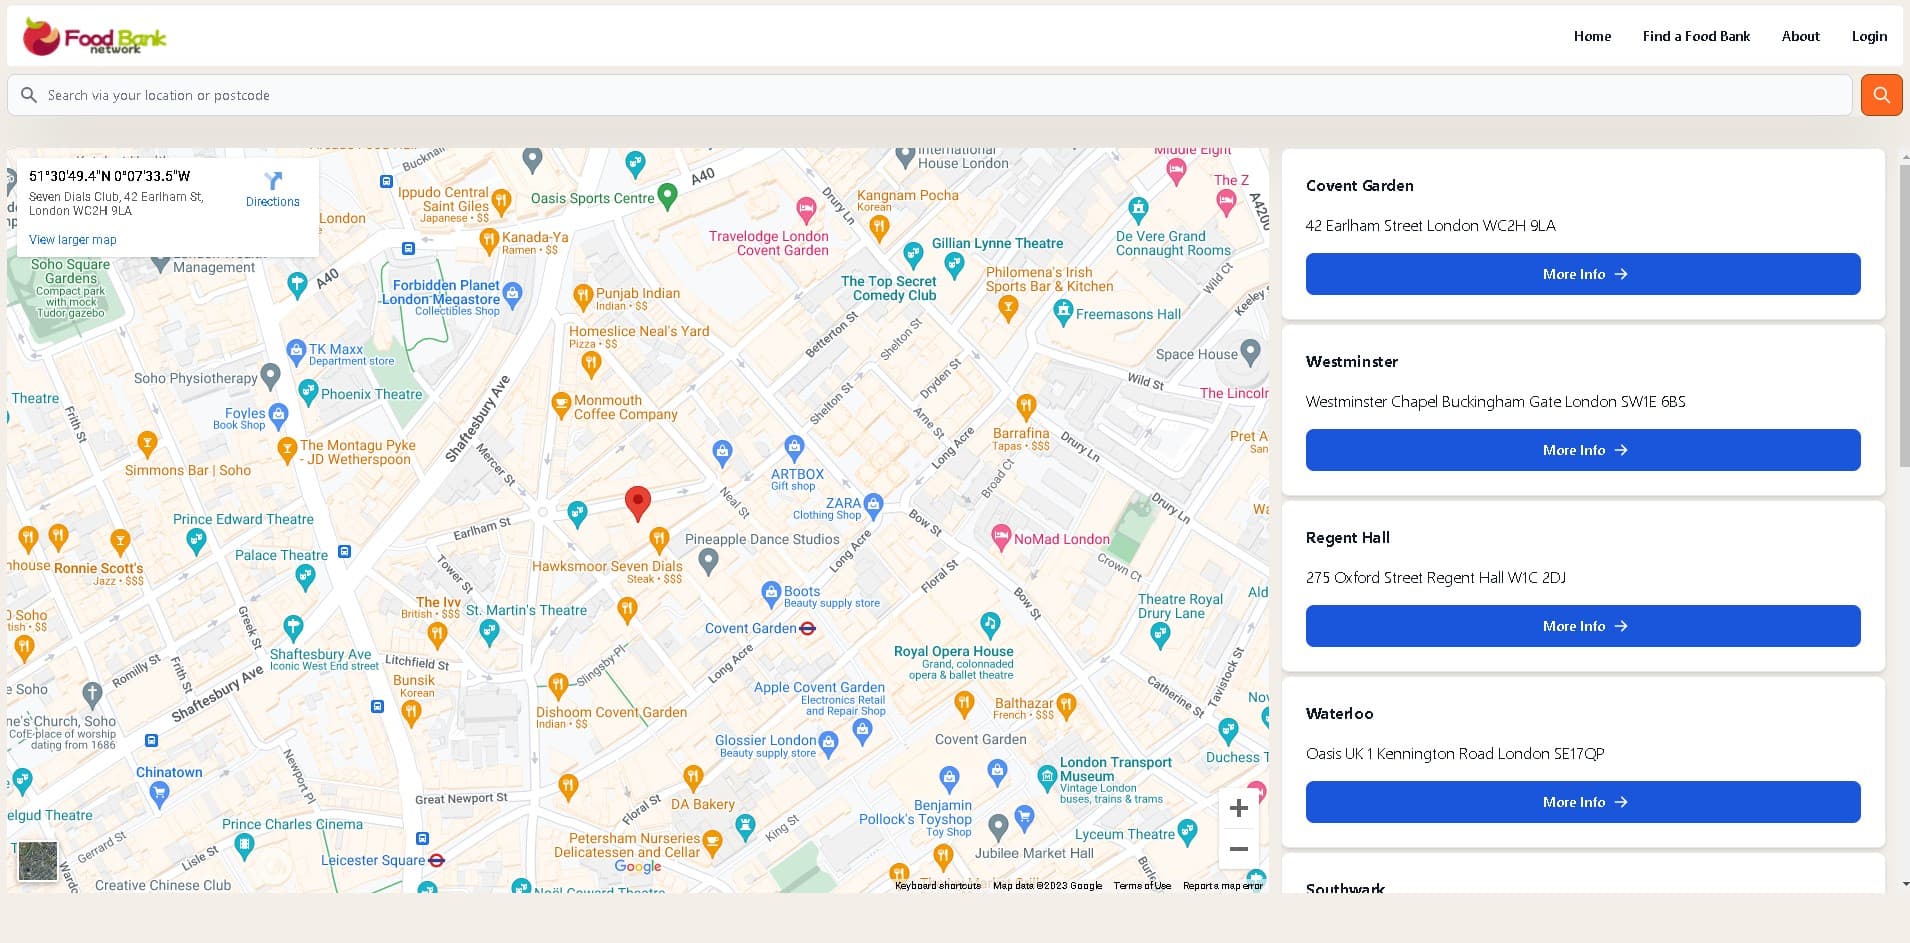Image resolution: width=1910 pixels, height=943 pixels.
Task: Click the Directions link text
Action: [273, 202]
